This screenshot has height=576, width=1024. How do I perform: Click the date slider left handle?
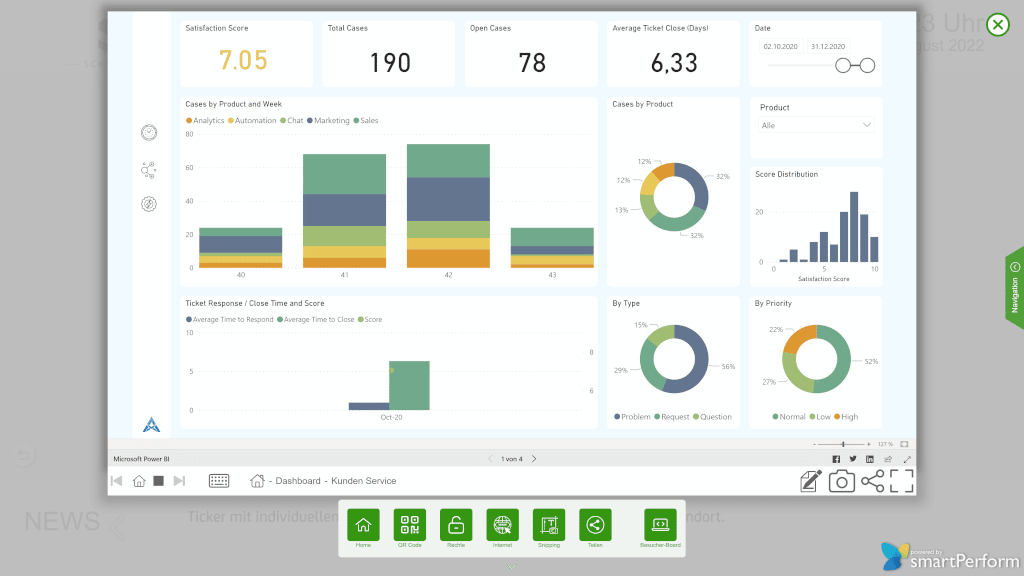(843, 65)
